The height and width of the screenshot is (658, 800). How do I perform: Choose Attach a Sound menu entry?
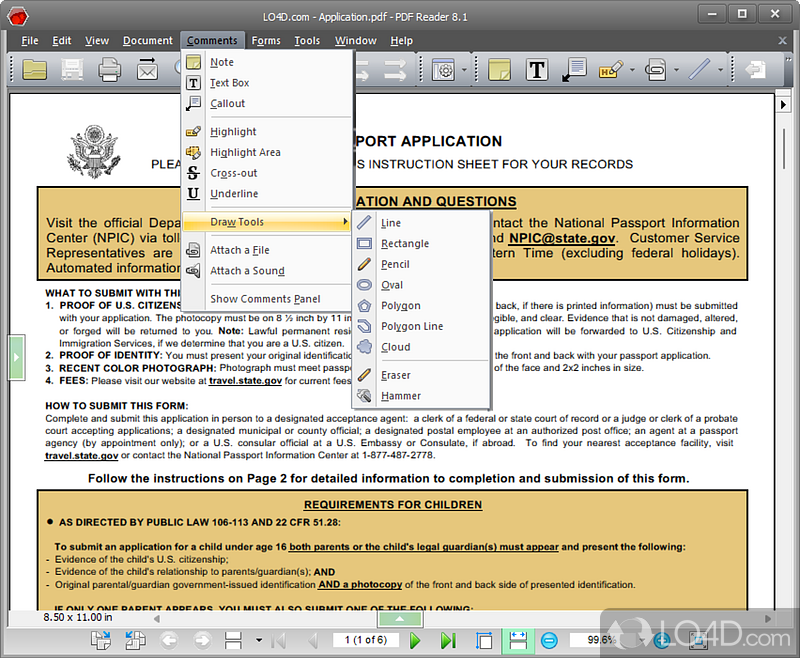click(x=267, y=271)
